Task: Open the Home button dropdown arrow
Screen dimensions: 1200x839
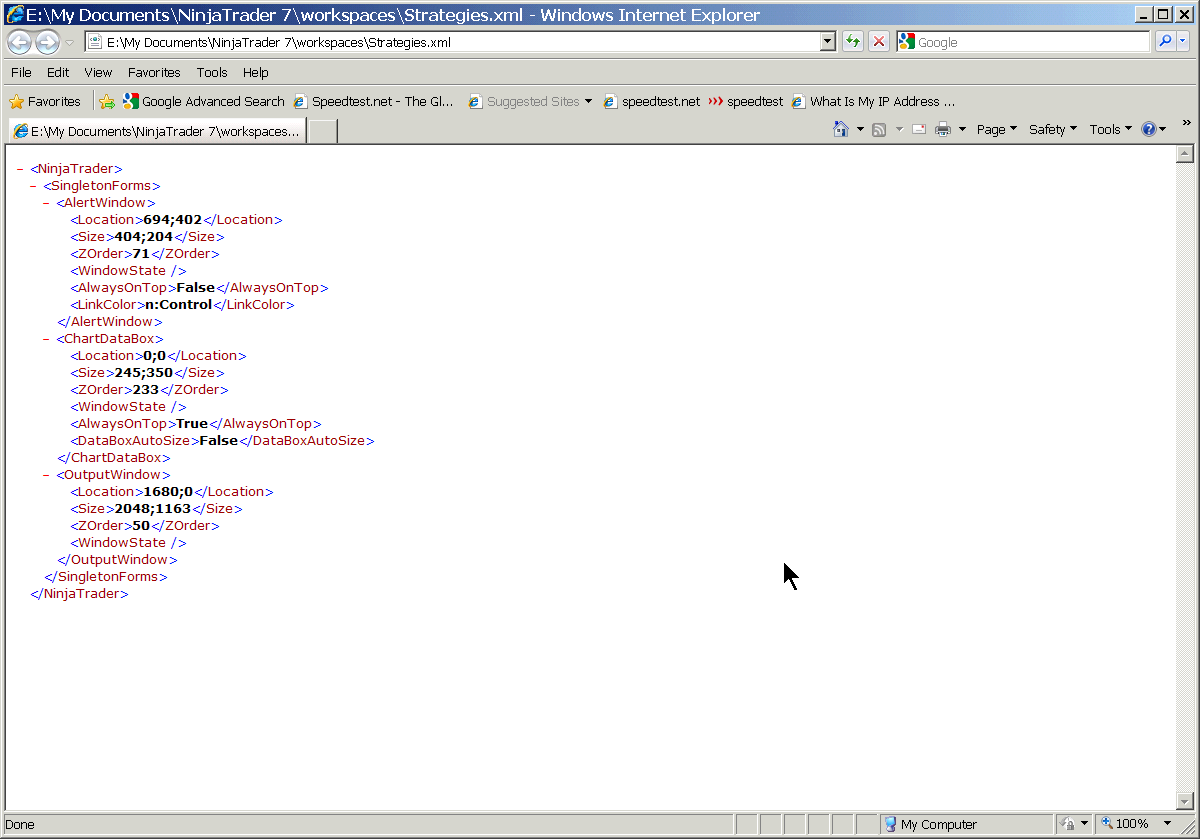Action: tap(860, 129)
